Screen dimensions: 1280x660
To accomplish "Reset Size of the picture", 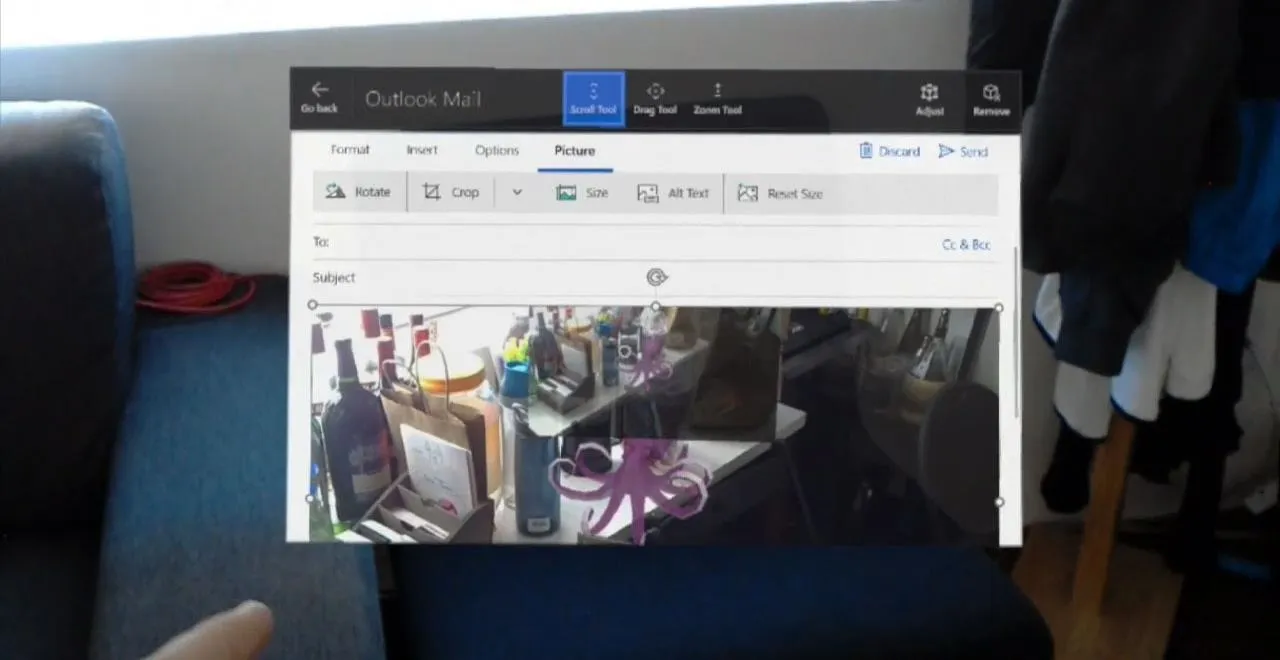I will 780,194.
